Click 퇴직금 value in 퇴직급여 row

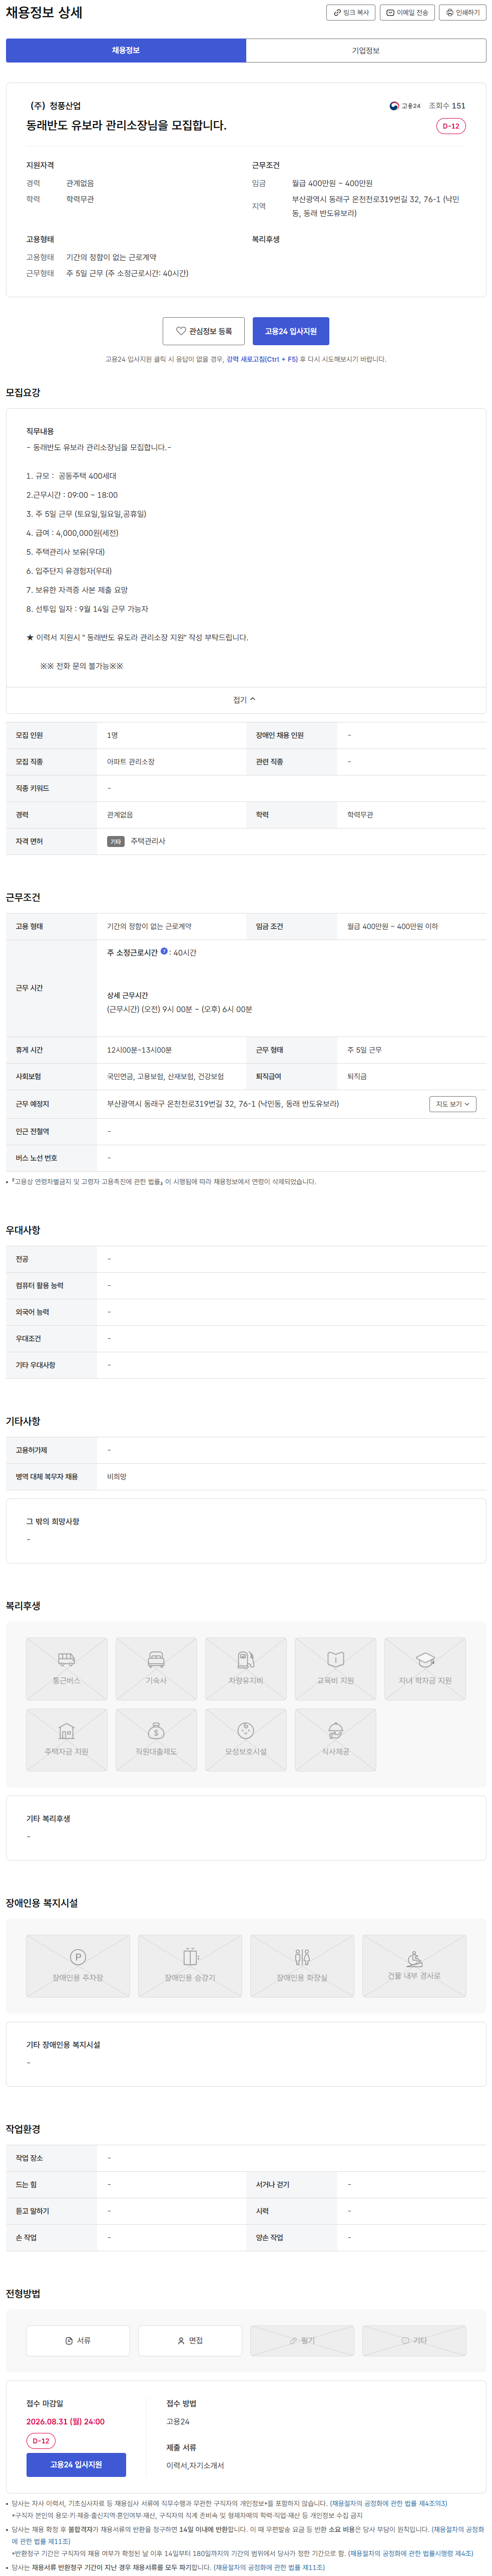(x=357, y=1077)
